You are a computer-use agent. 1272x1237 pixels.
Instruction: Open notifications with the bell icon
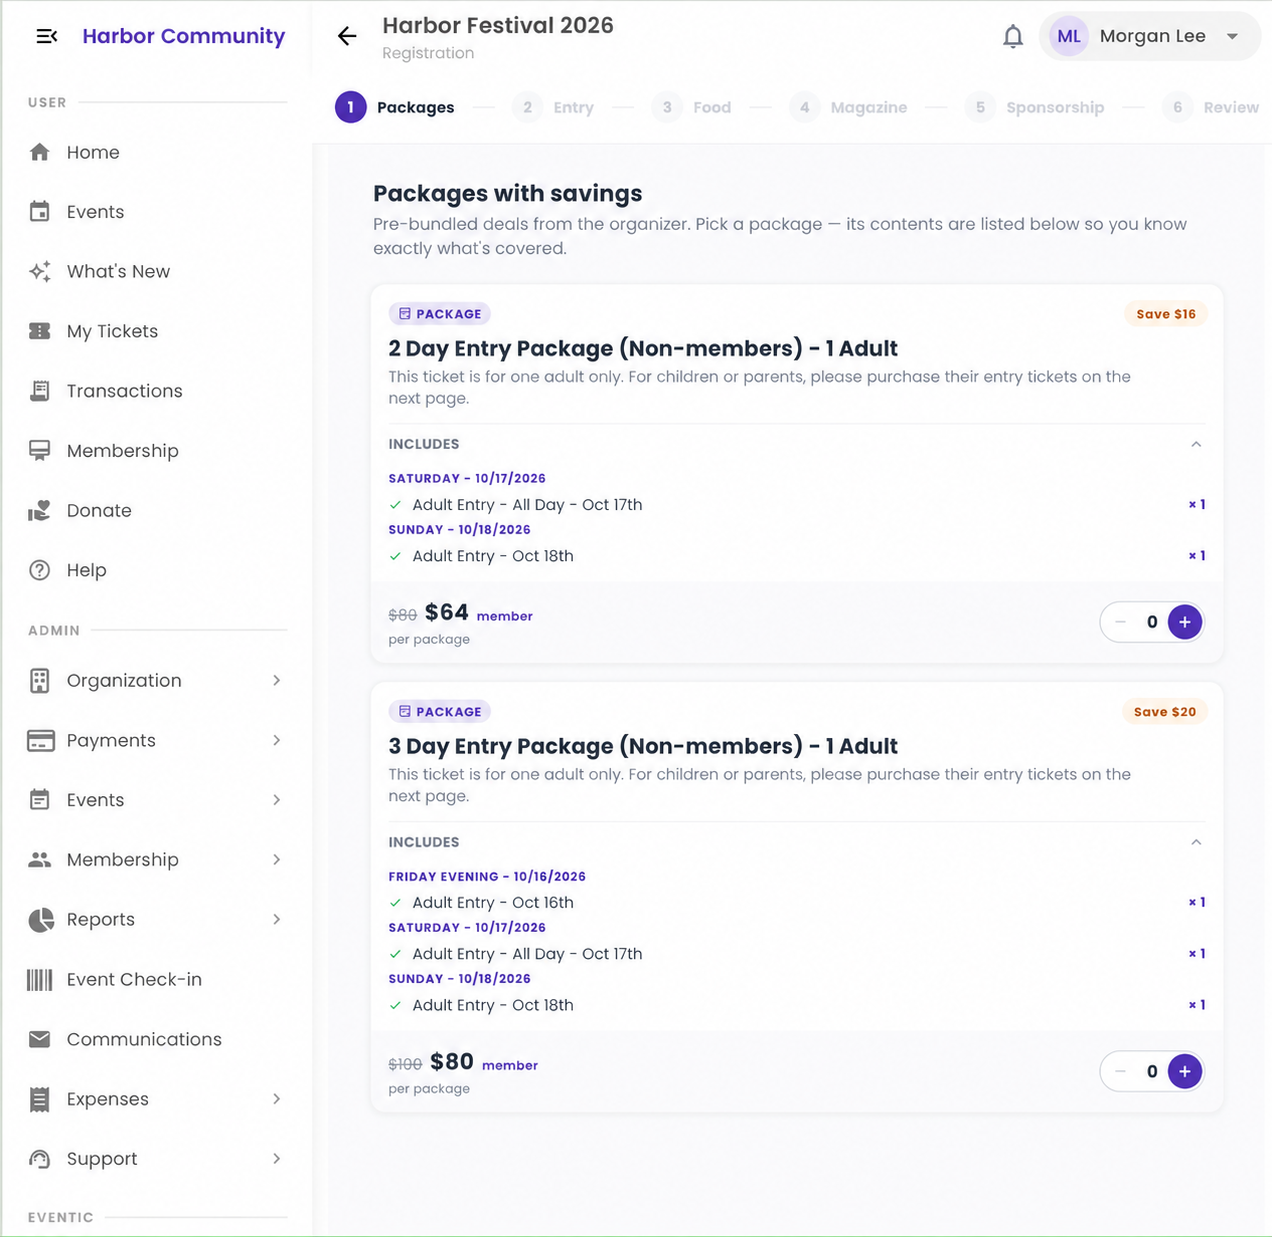(1013, 37)
